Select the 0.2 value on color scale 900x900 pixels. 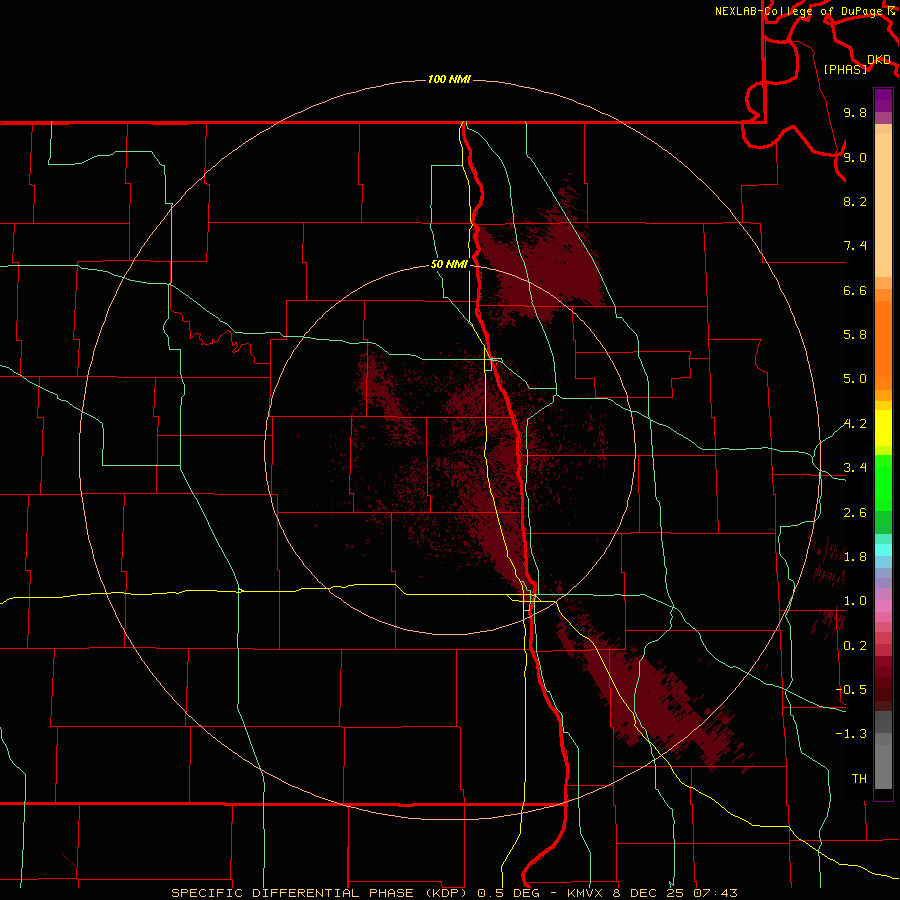click(855, 646)
